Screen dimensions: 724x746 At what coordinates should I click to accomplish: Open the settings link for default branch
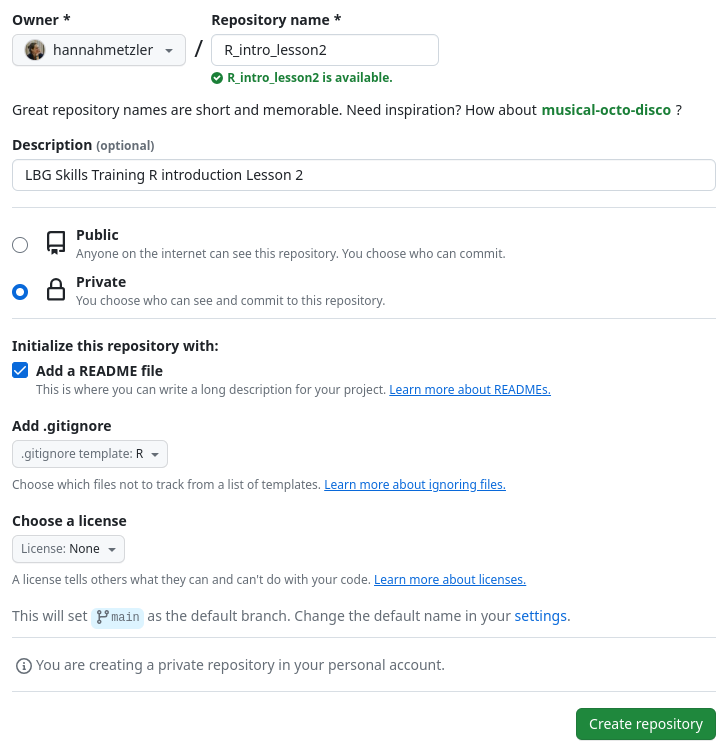pyautogui.click(x=540, y=617)
